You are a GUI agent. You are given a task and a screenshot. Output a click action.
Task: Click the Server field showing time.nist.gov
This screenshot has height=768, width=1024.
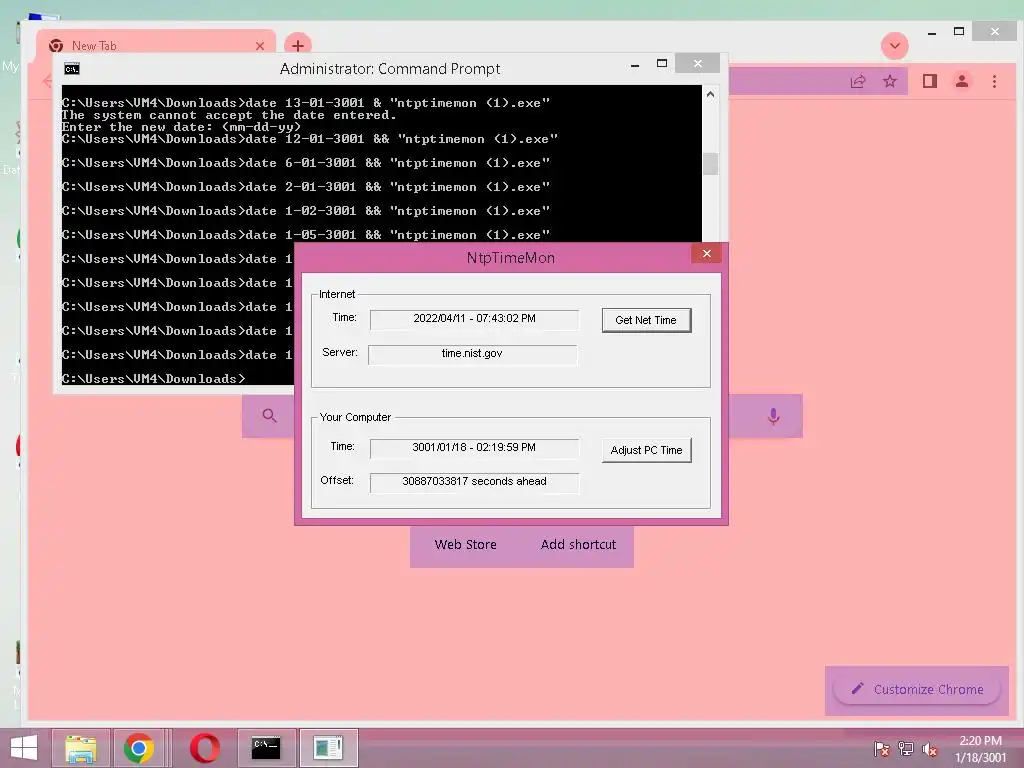[472, 353]
